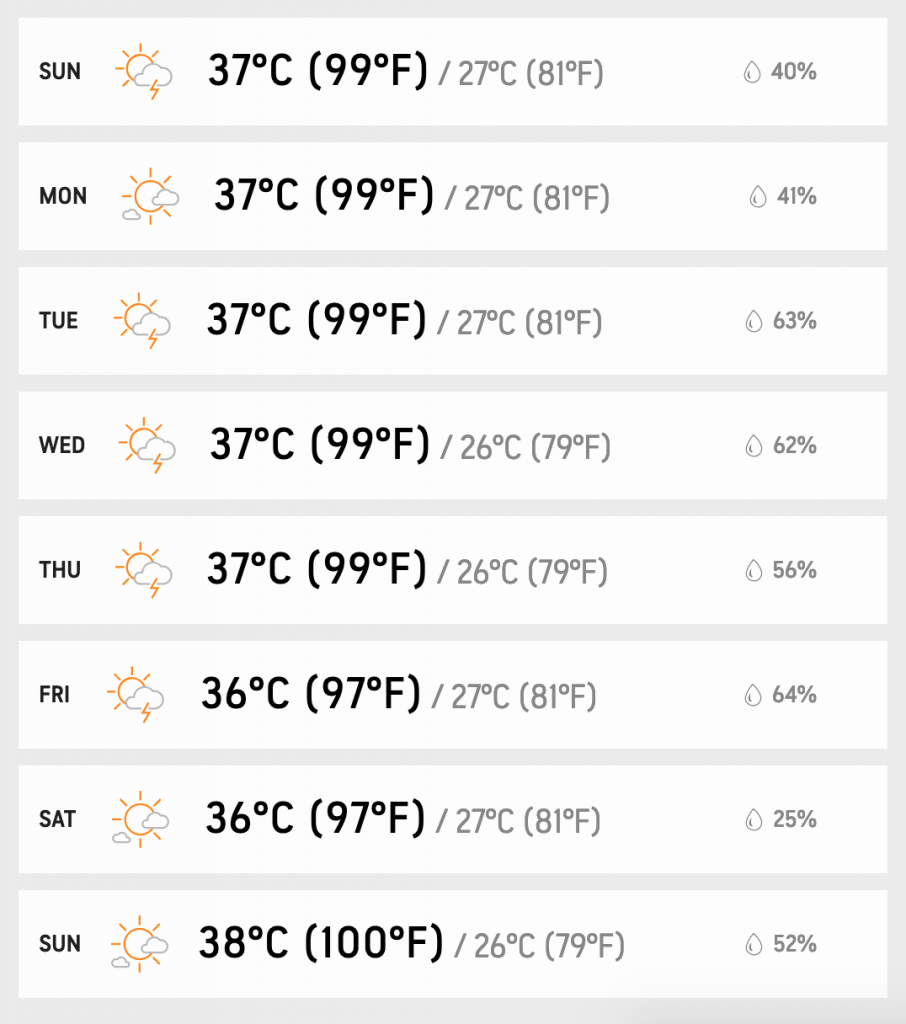This screenshot has height=1024, width=906.
Task: Click the partly cloudy icon for SAT
Action: click(140, 820)
